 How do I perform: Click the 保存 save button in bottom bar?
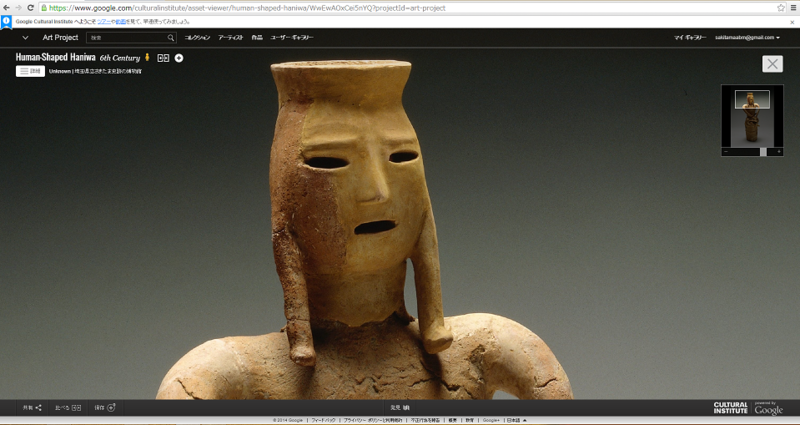[x=105, y=408]
